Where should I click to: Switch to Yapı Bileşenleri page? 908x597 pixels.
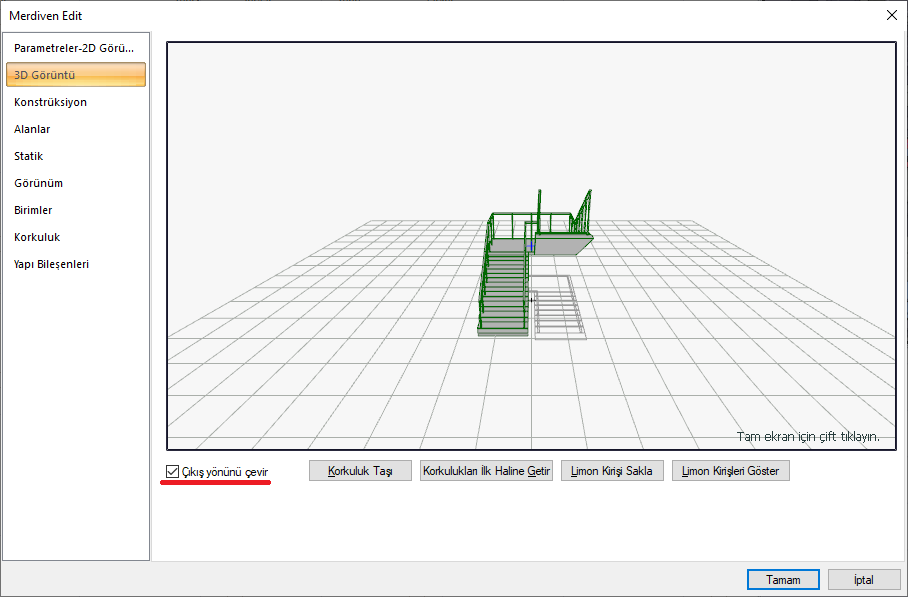(75, 264)
